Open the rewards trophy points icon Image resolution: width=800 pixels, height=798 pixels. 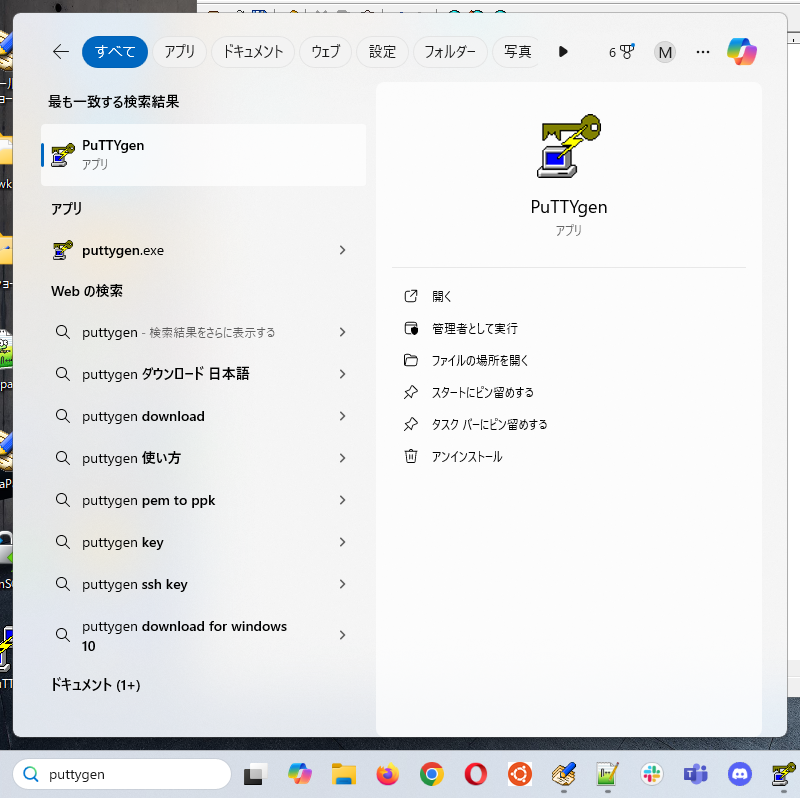[621, 52]
